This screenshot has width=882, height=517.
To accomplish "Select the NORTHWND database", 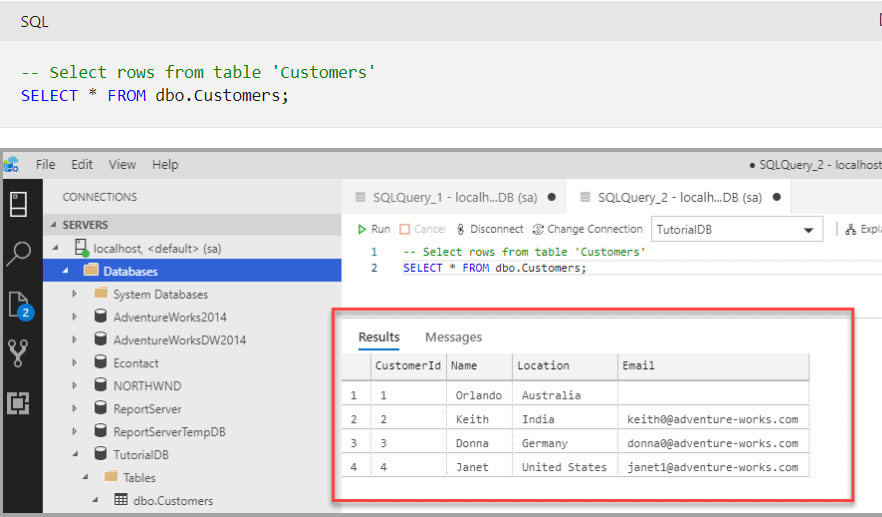I will coord(147,386).
